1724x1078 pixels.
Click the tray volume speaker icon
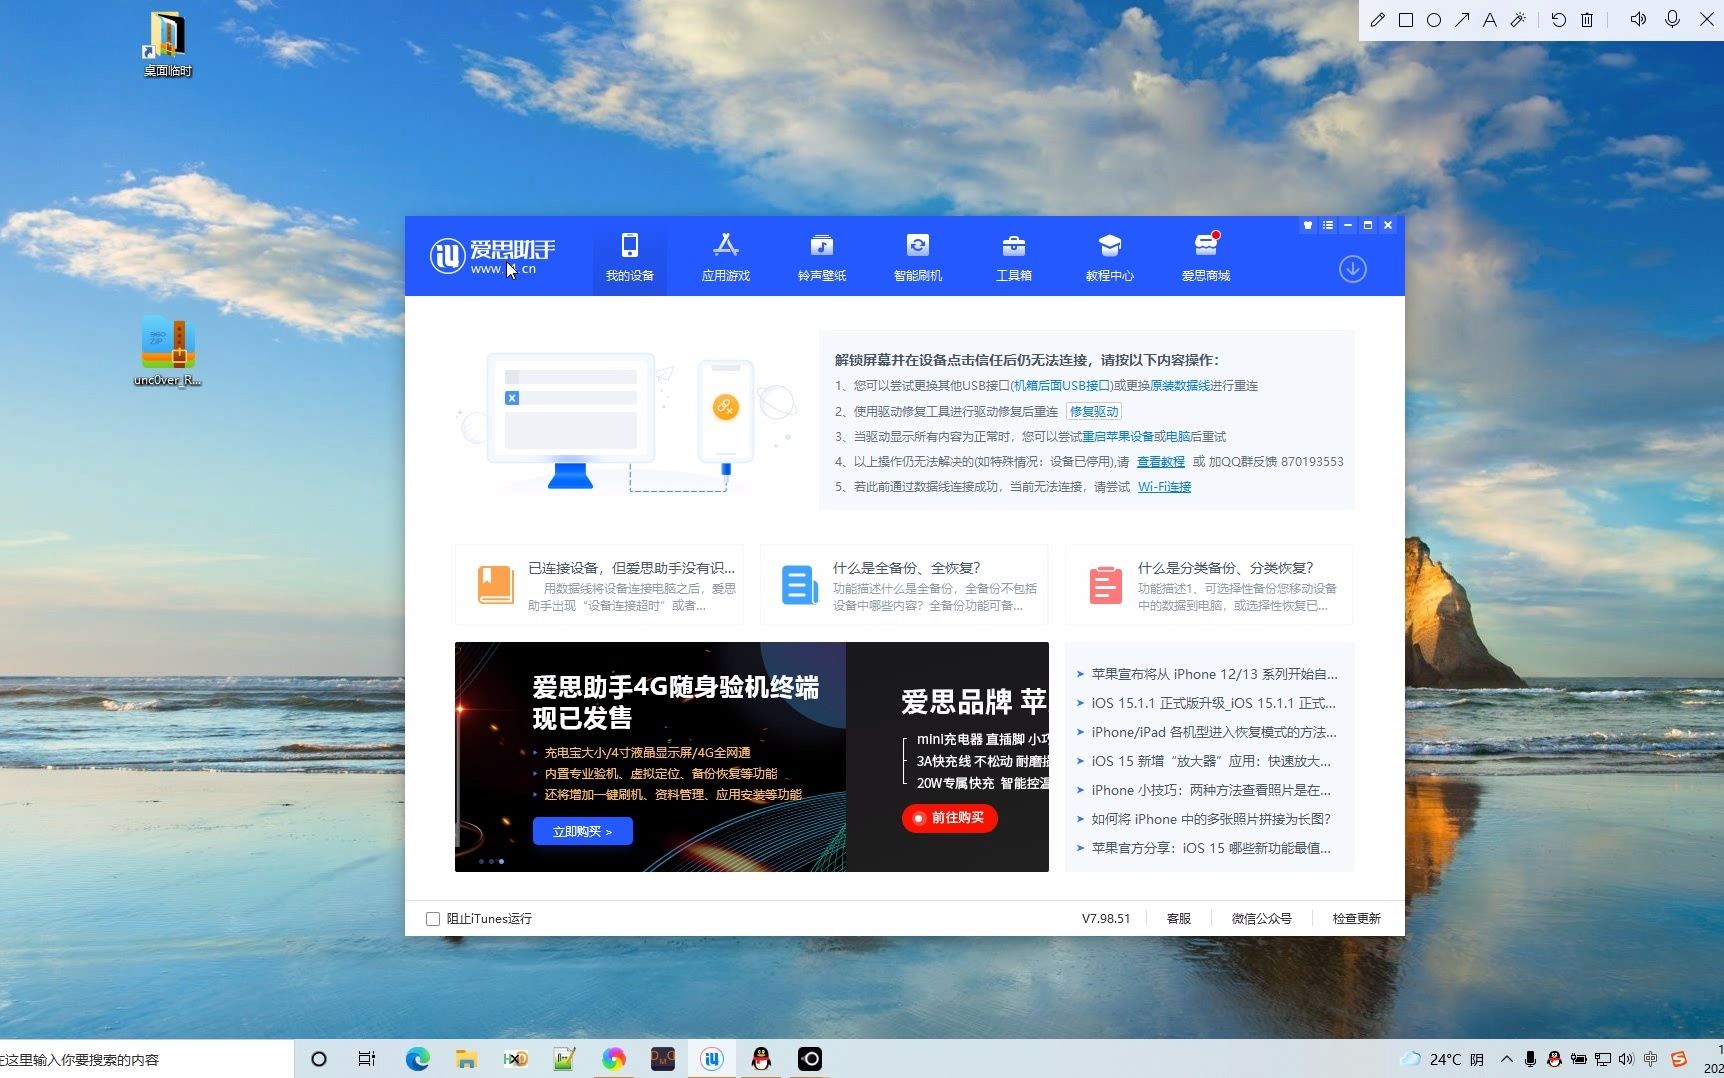1626,1059
